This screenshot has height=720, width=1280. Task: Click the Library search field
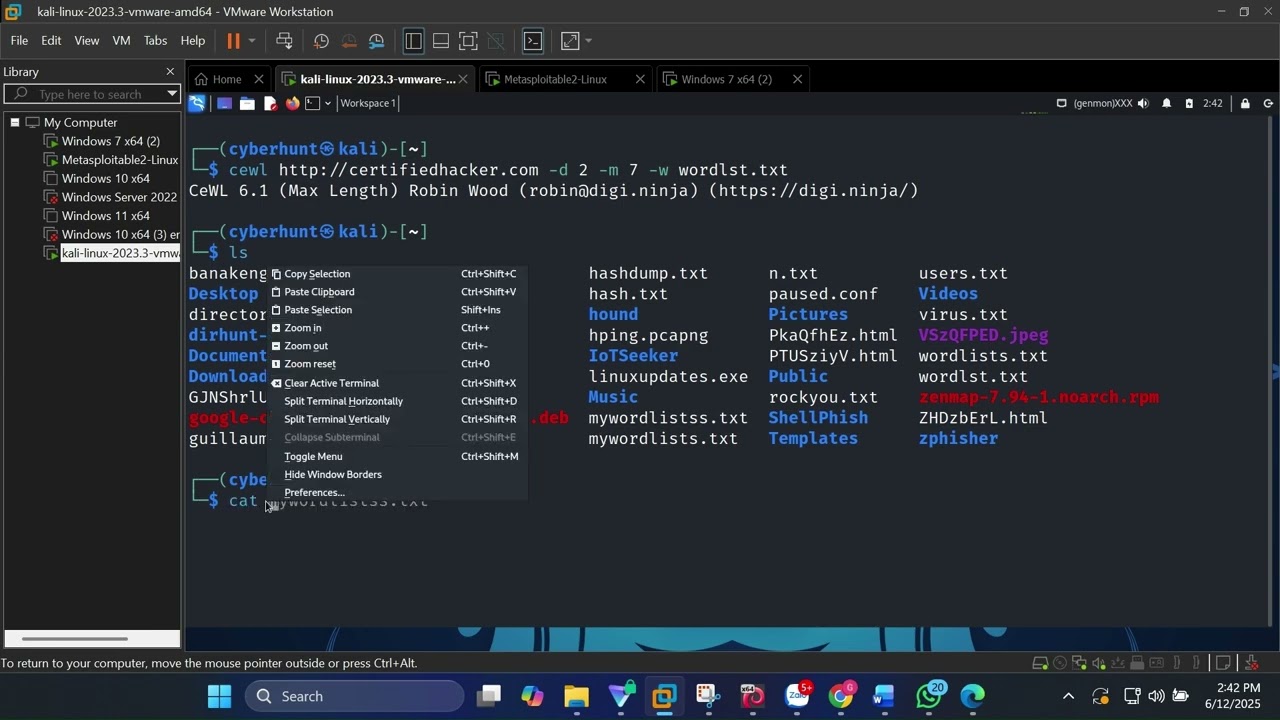click(90, 94)
